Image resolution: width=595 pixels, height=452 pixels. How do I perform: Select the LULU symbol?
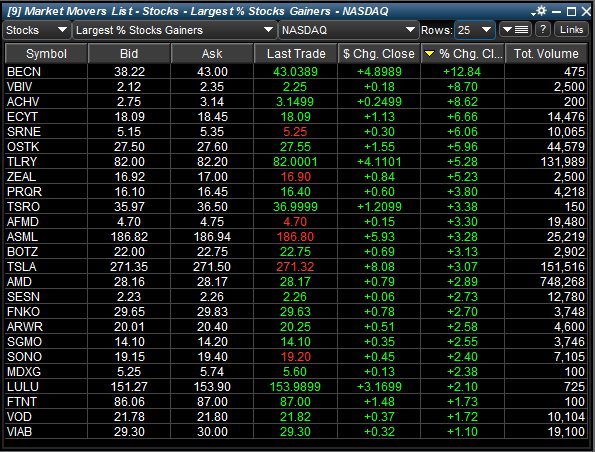(x=22, y=387)
